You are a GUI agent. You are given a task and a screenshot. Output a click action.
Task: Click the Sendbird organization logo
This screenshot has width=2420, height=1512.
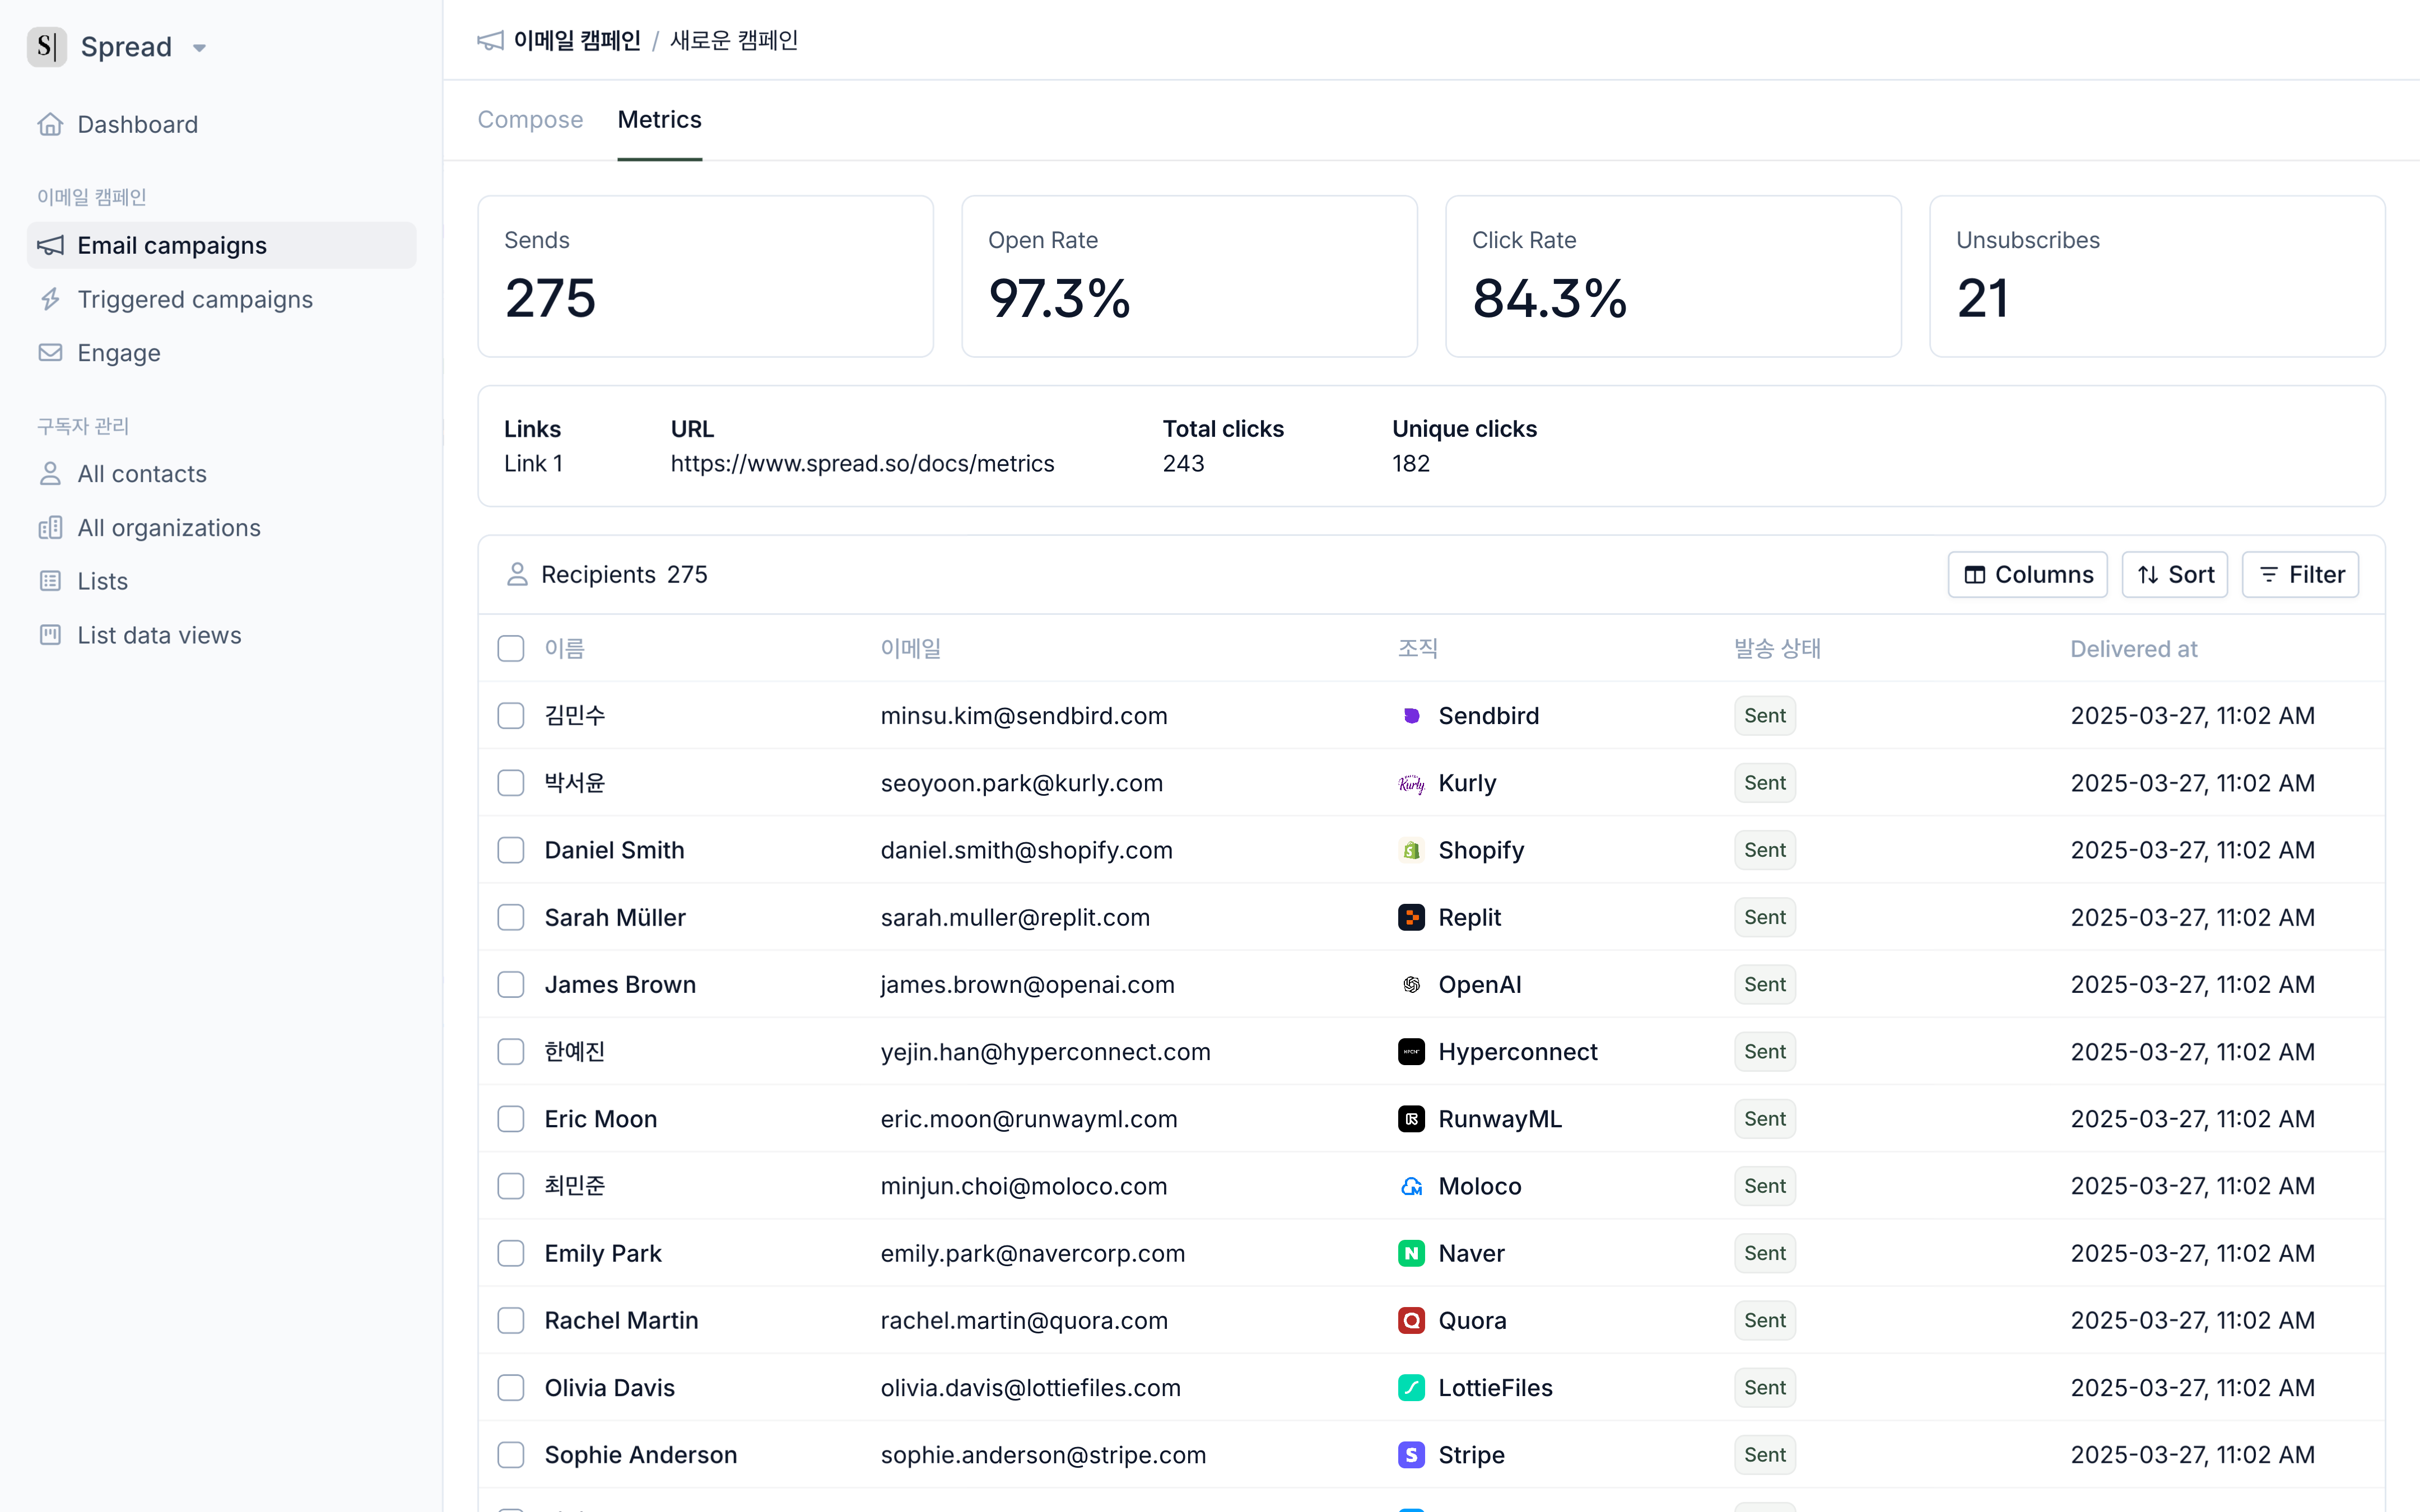coord(1411,715)
